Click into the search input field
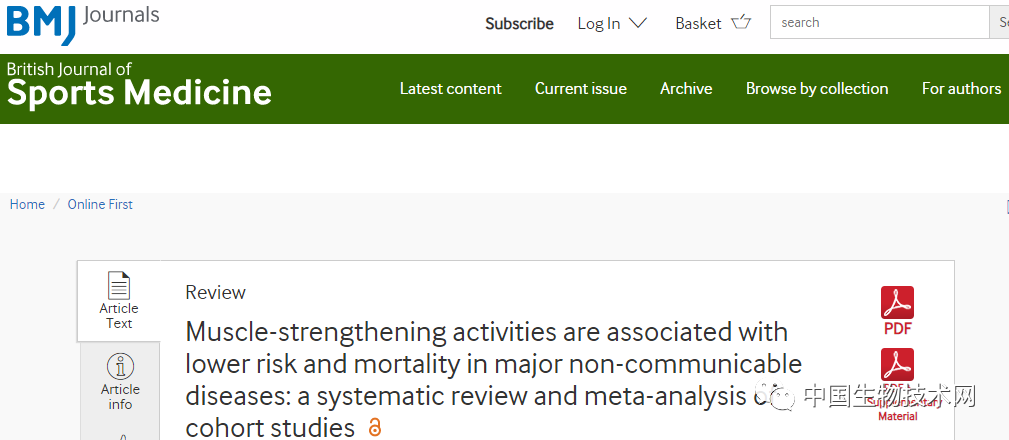 click(879, 23)
